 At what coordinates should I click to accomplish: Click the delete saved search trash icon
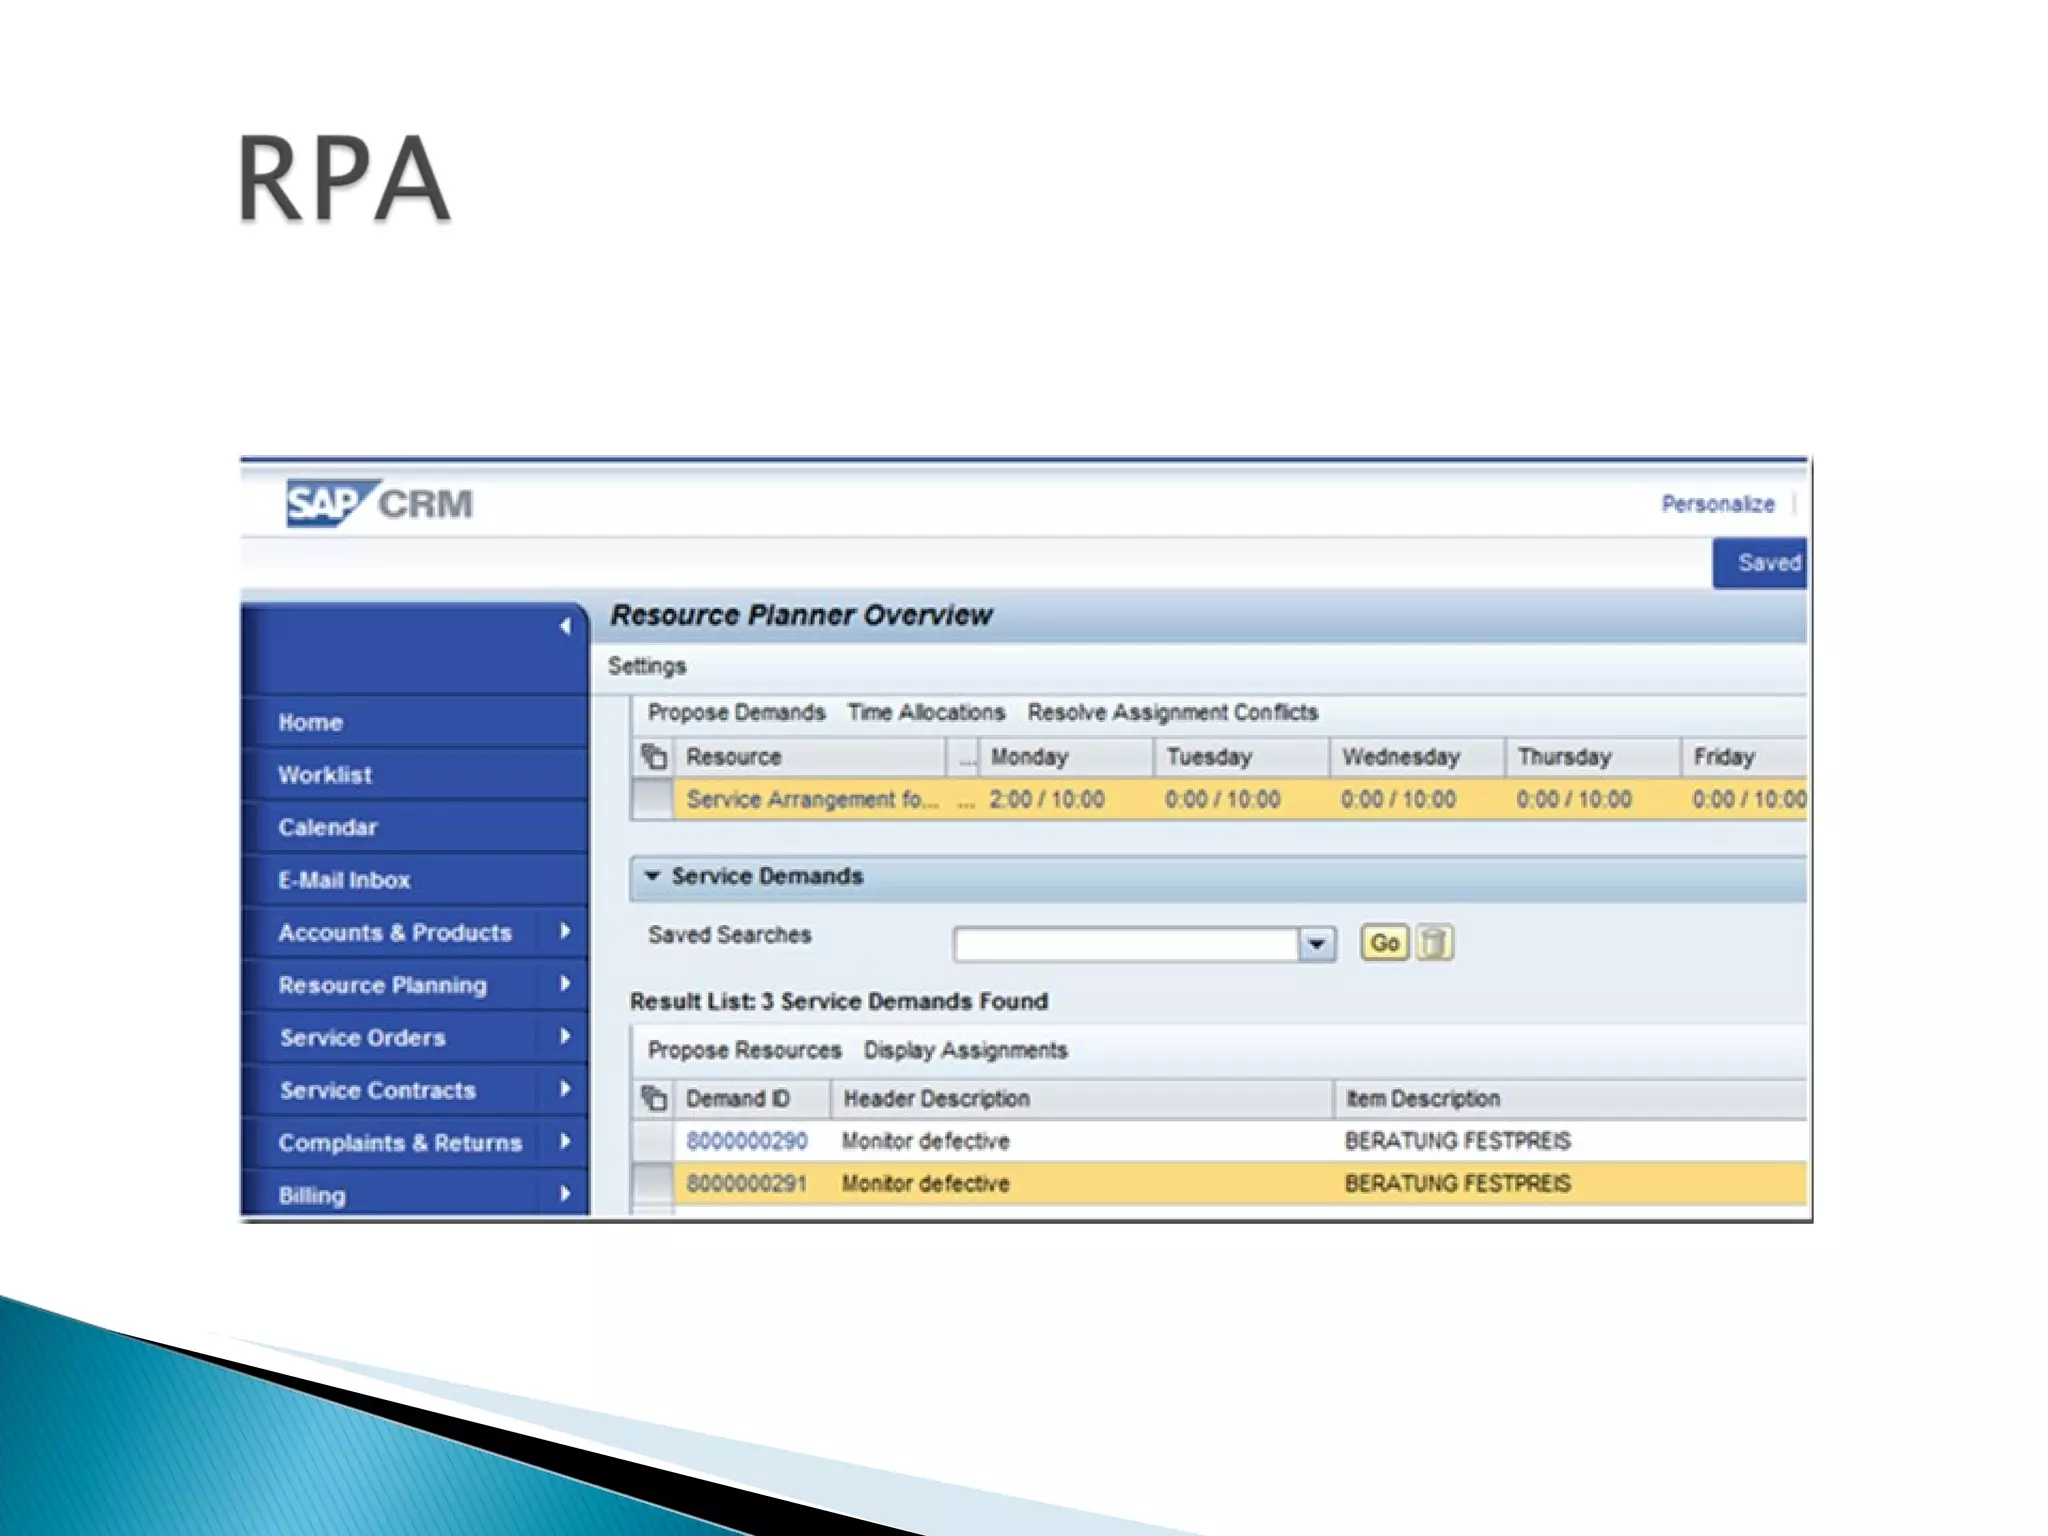(x=1434, y=942)
